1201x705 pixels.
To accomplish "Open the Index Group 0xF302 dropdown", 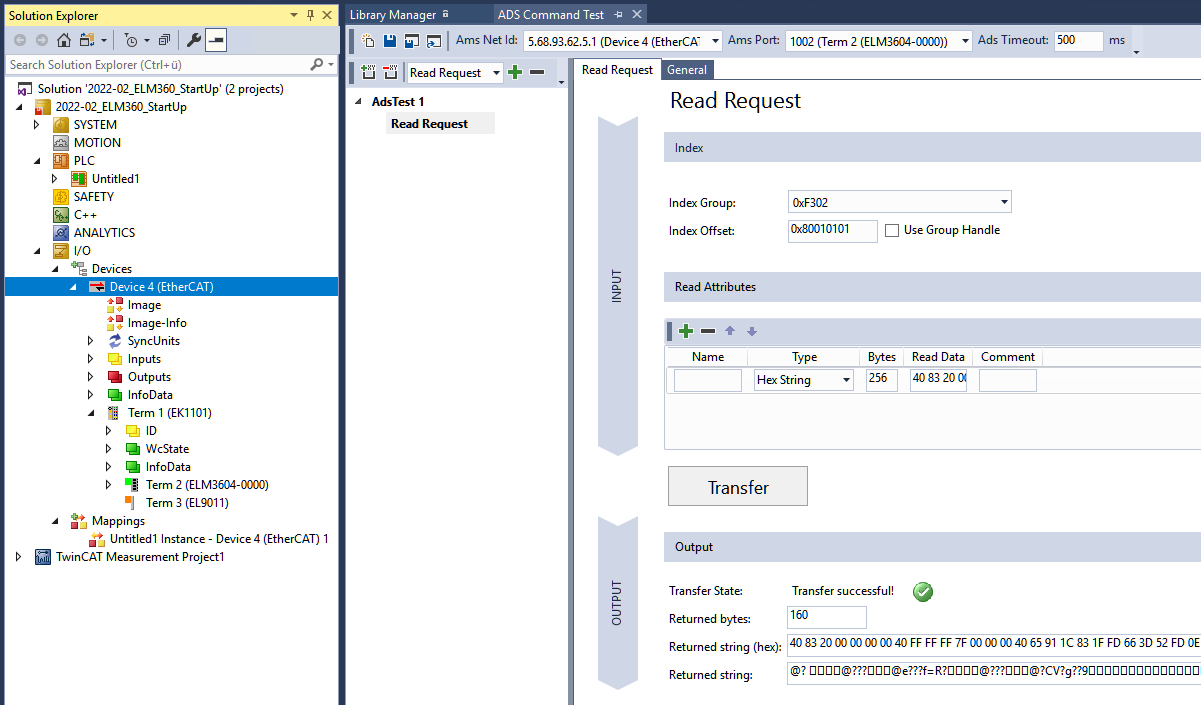I will coord(1003,202).
